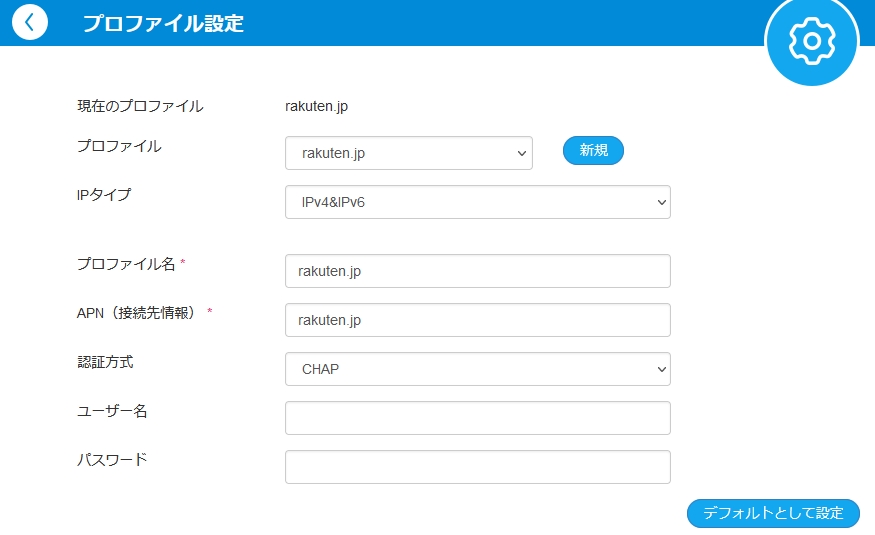Click the chevron arrow of IPタイプ dropdown

662,202
